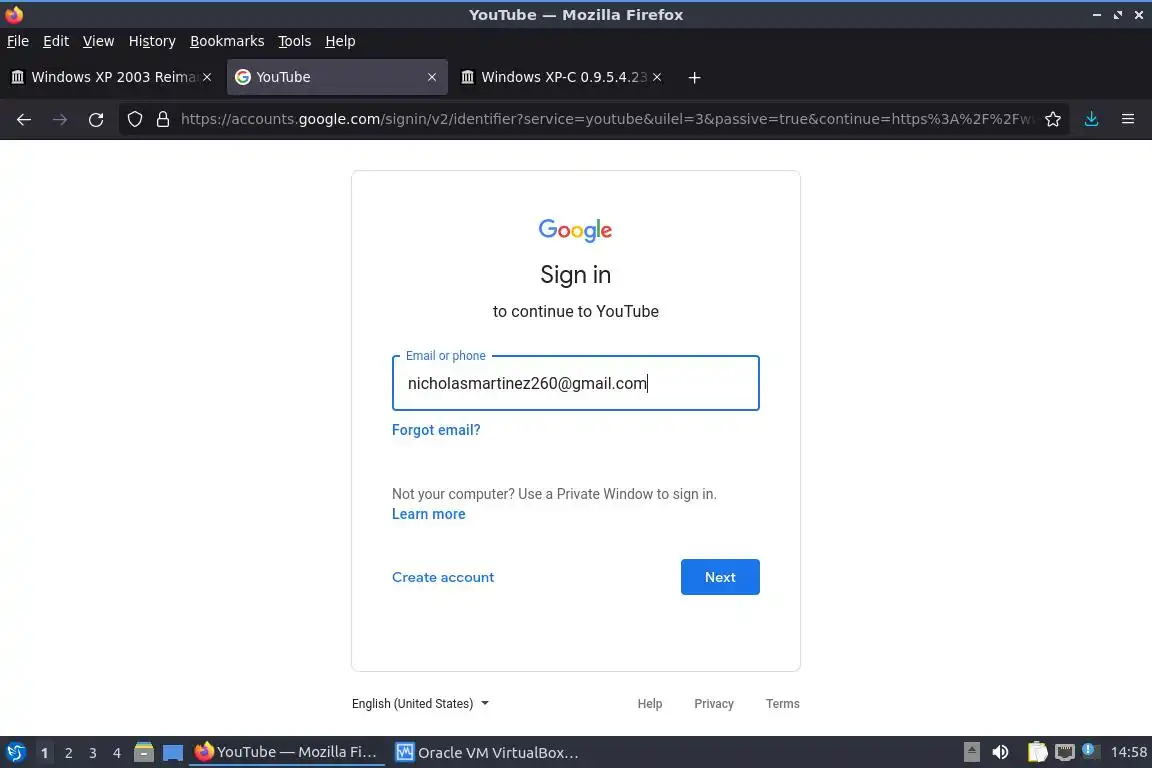Open the Help menu
This screenshot has height=768, width=1152.
pyautogui.click(x=340, y=41)
